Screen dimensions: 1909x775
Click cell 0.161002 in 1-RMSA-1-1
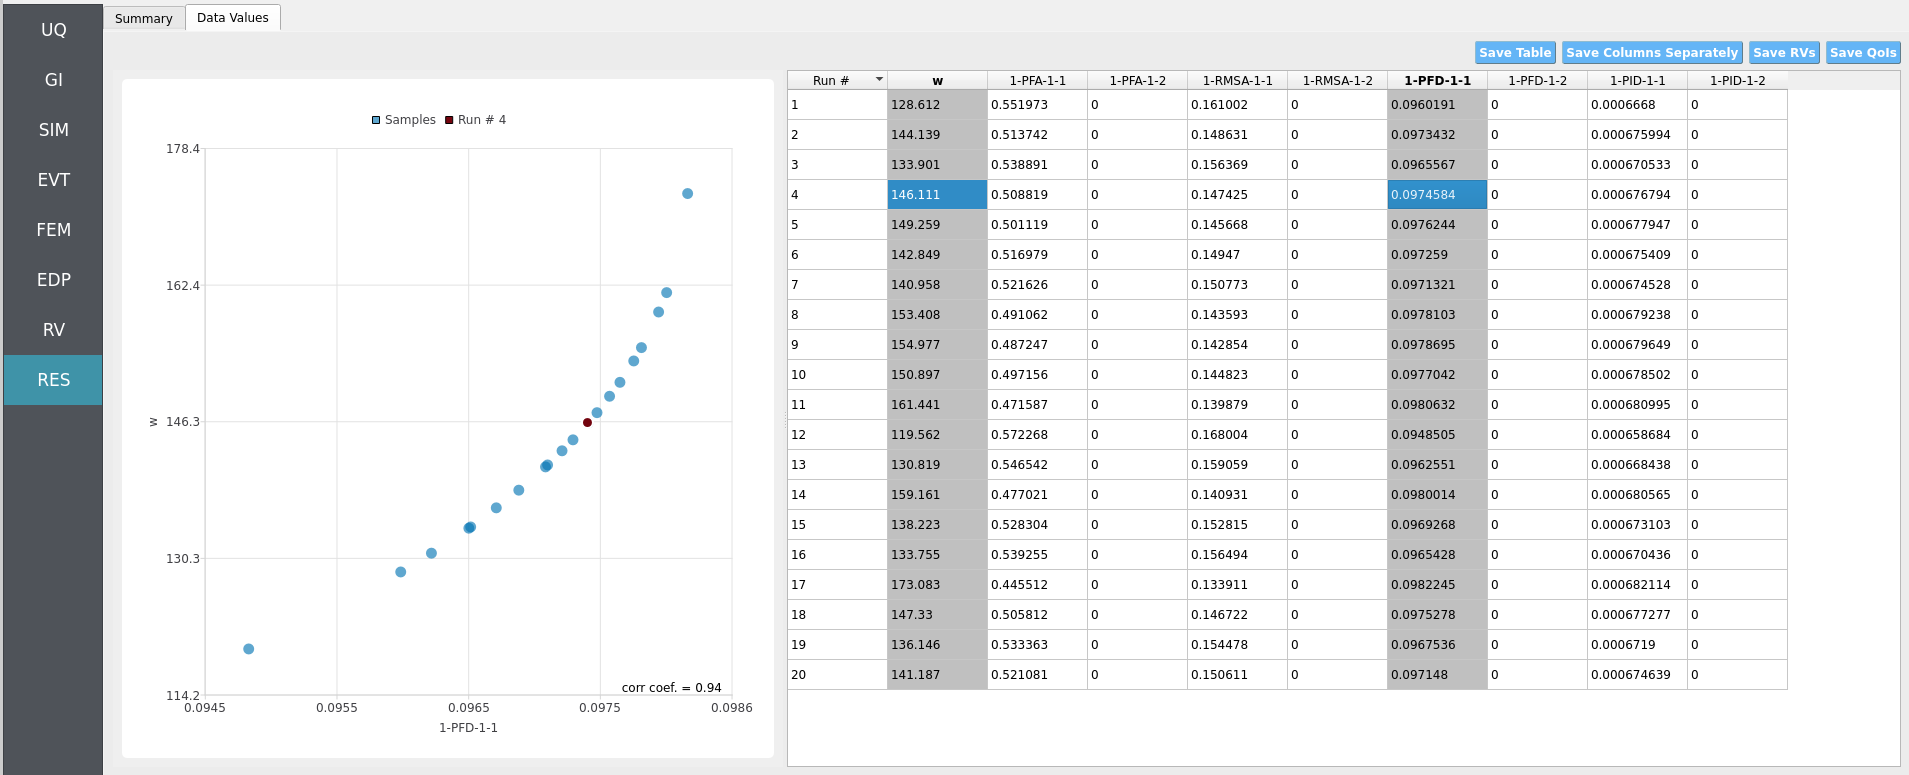(x=1237, y=105)
